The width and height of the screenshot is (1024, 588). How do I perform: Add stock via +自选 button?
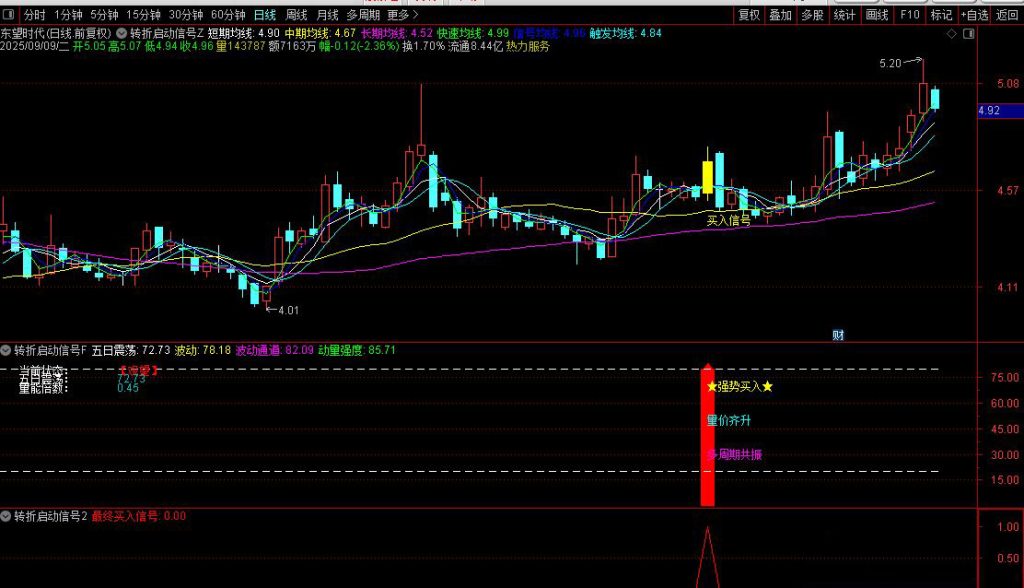pos(974,15)
